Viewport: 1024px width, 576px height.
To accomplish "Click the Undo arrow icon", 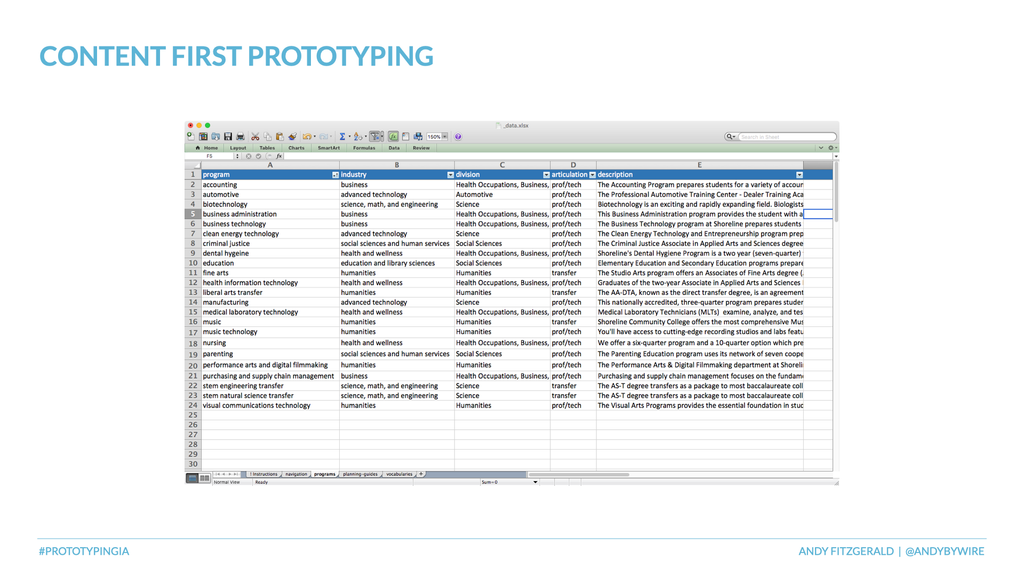I will [x=307, y=136].
